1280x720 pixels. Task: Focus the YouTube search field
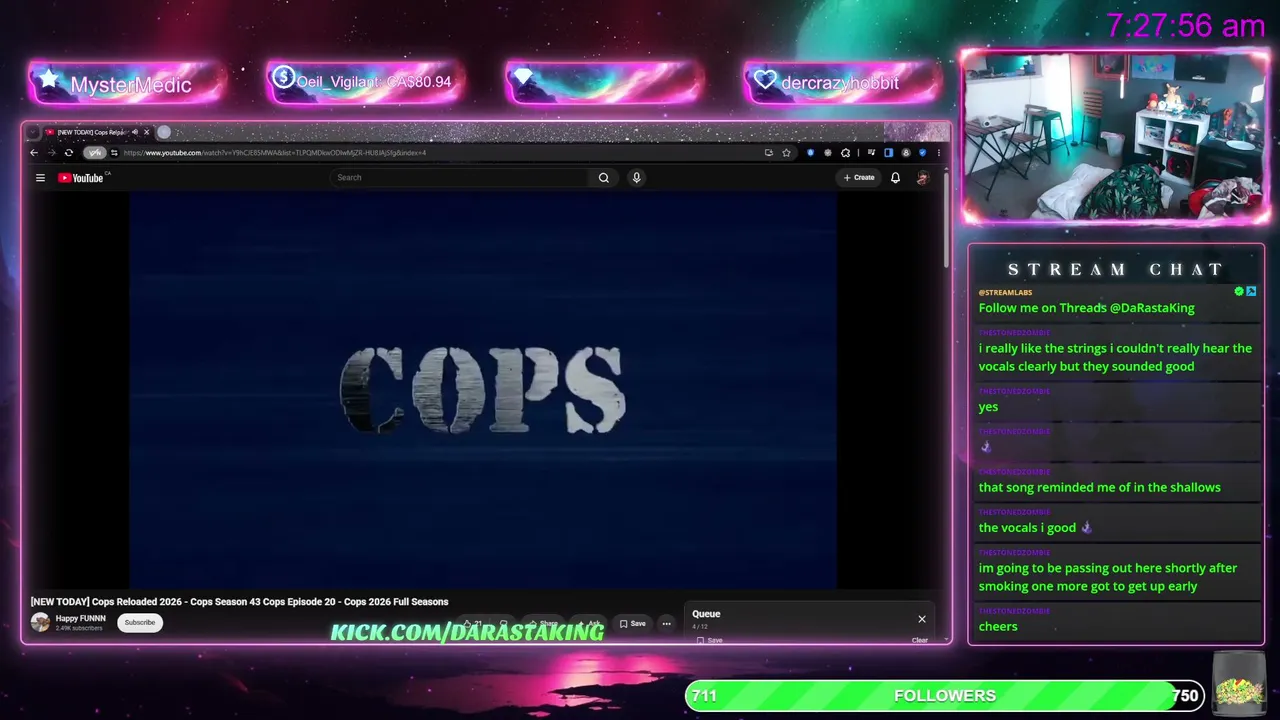click(x=461, y=178)
